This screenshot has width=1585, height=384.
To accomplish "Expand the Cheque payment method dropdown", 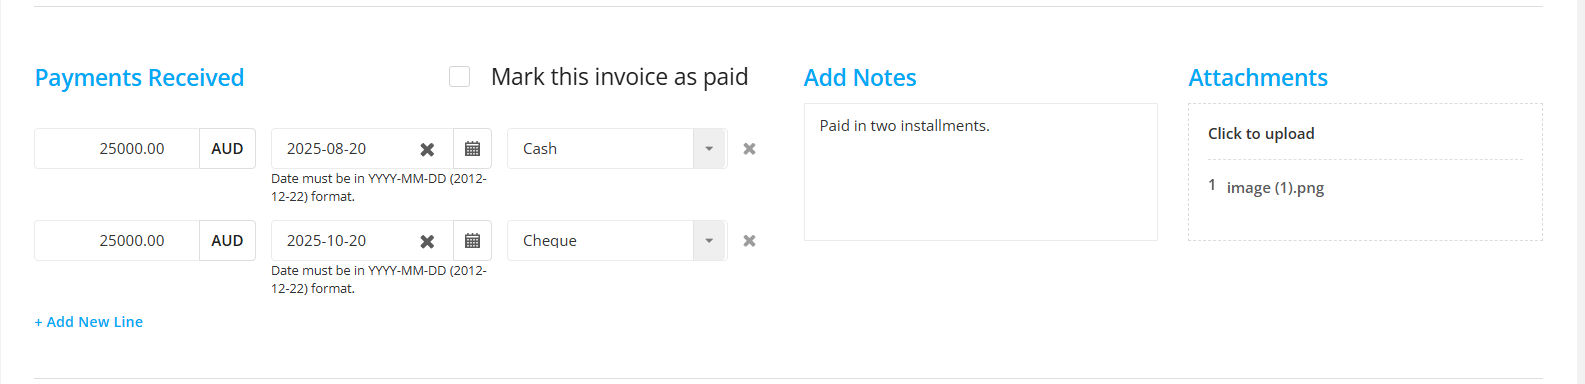I will 617,241.
